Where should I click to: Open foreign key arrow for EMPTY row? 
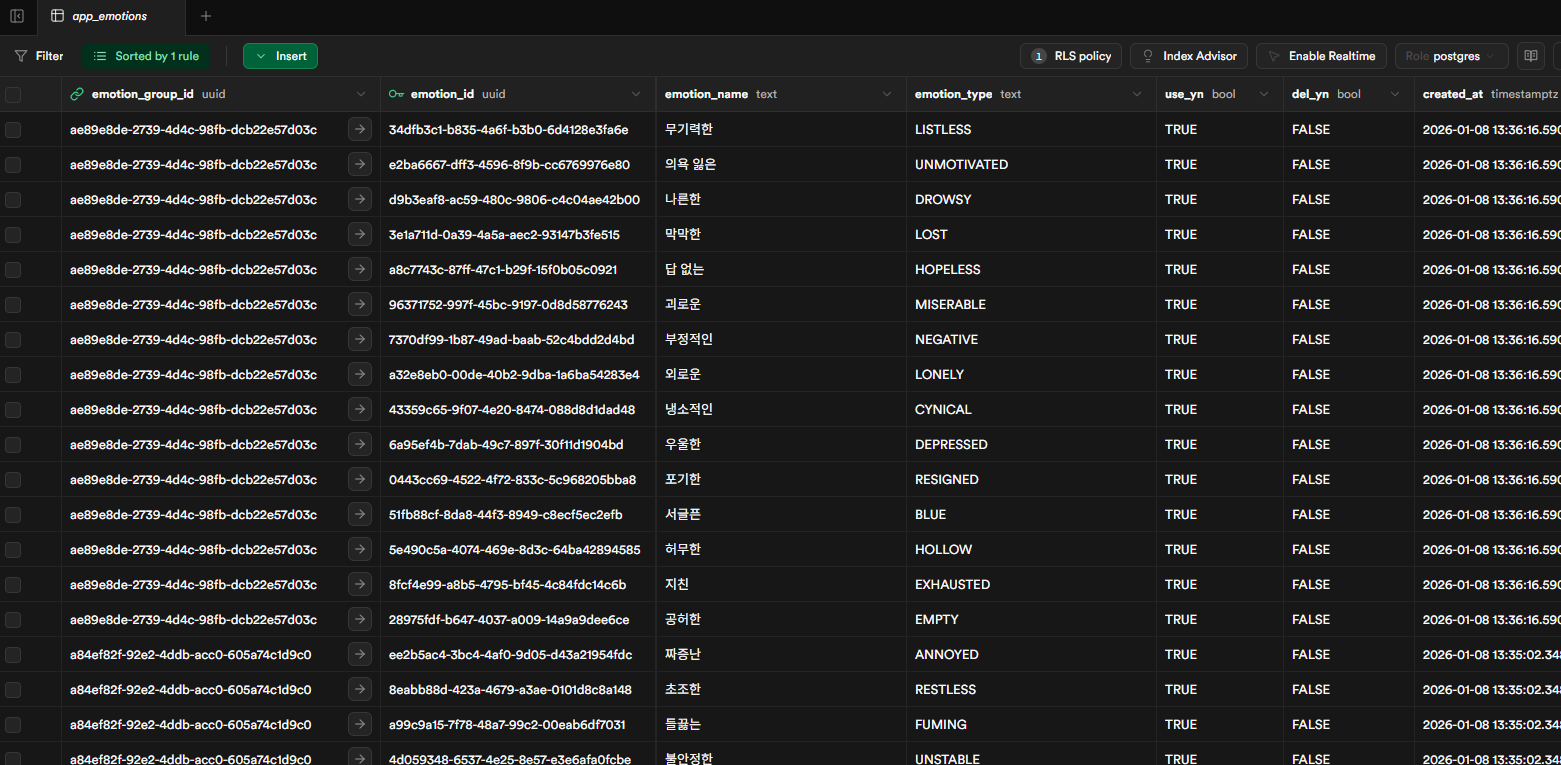click(x=360, y=619)
